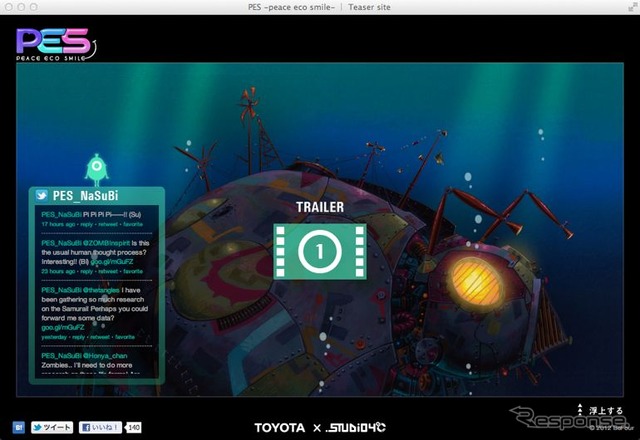Open the TOYOTA logo link
The height and width of the screenshot is (440, 640).
click(280, 428)
